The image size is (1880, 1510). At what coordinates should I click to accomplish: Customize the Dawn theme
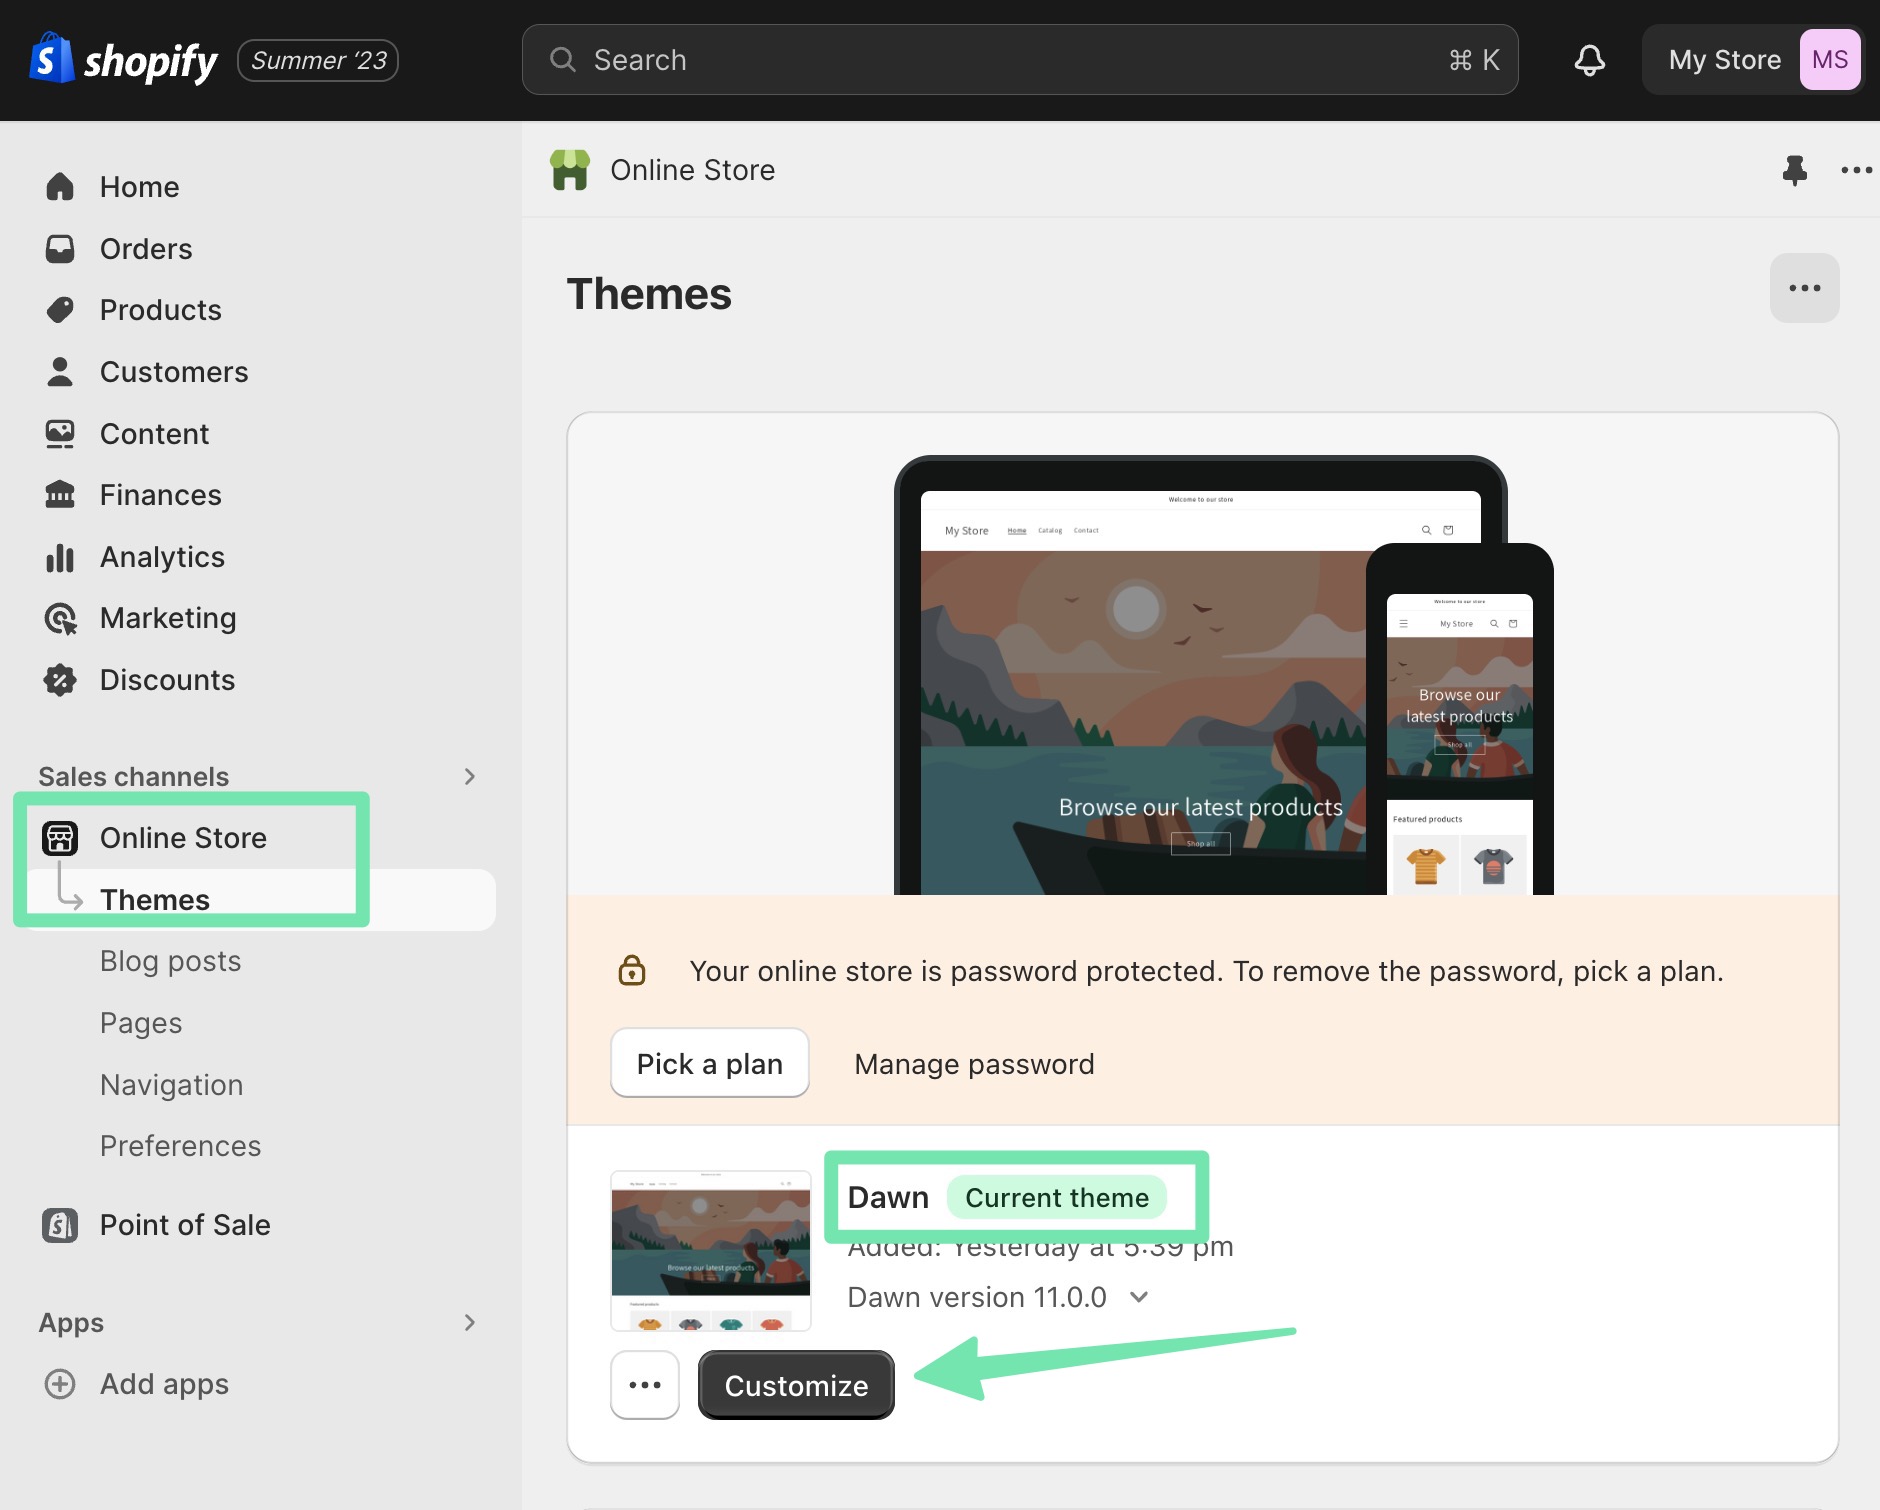795,1385
